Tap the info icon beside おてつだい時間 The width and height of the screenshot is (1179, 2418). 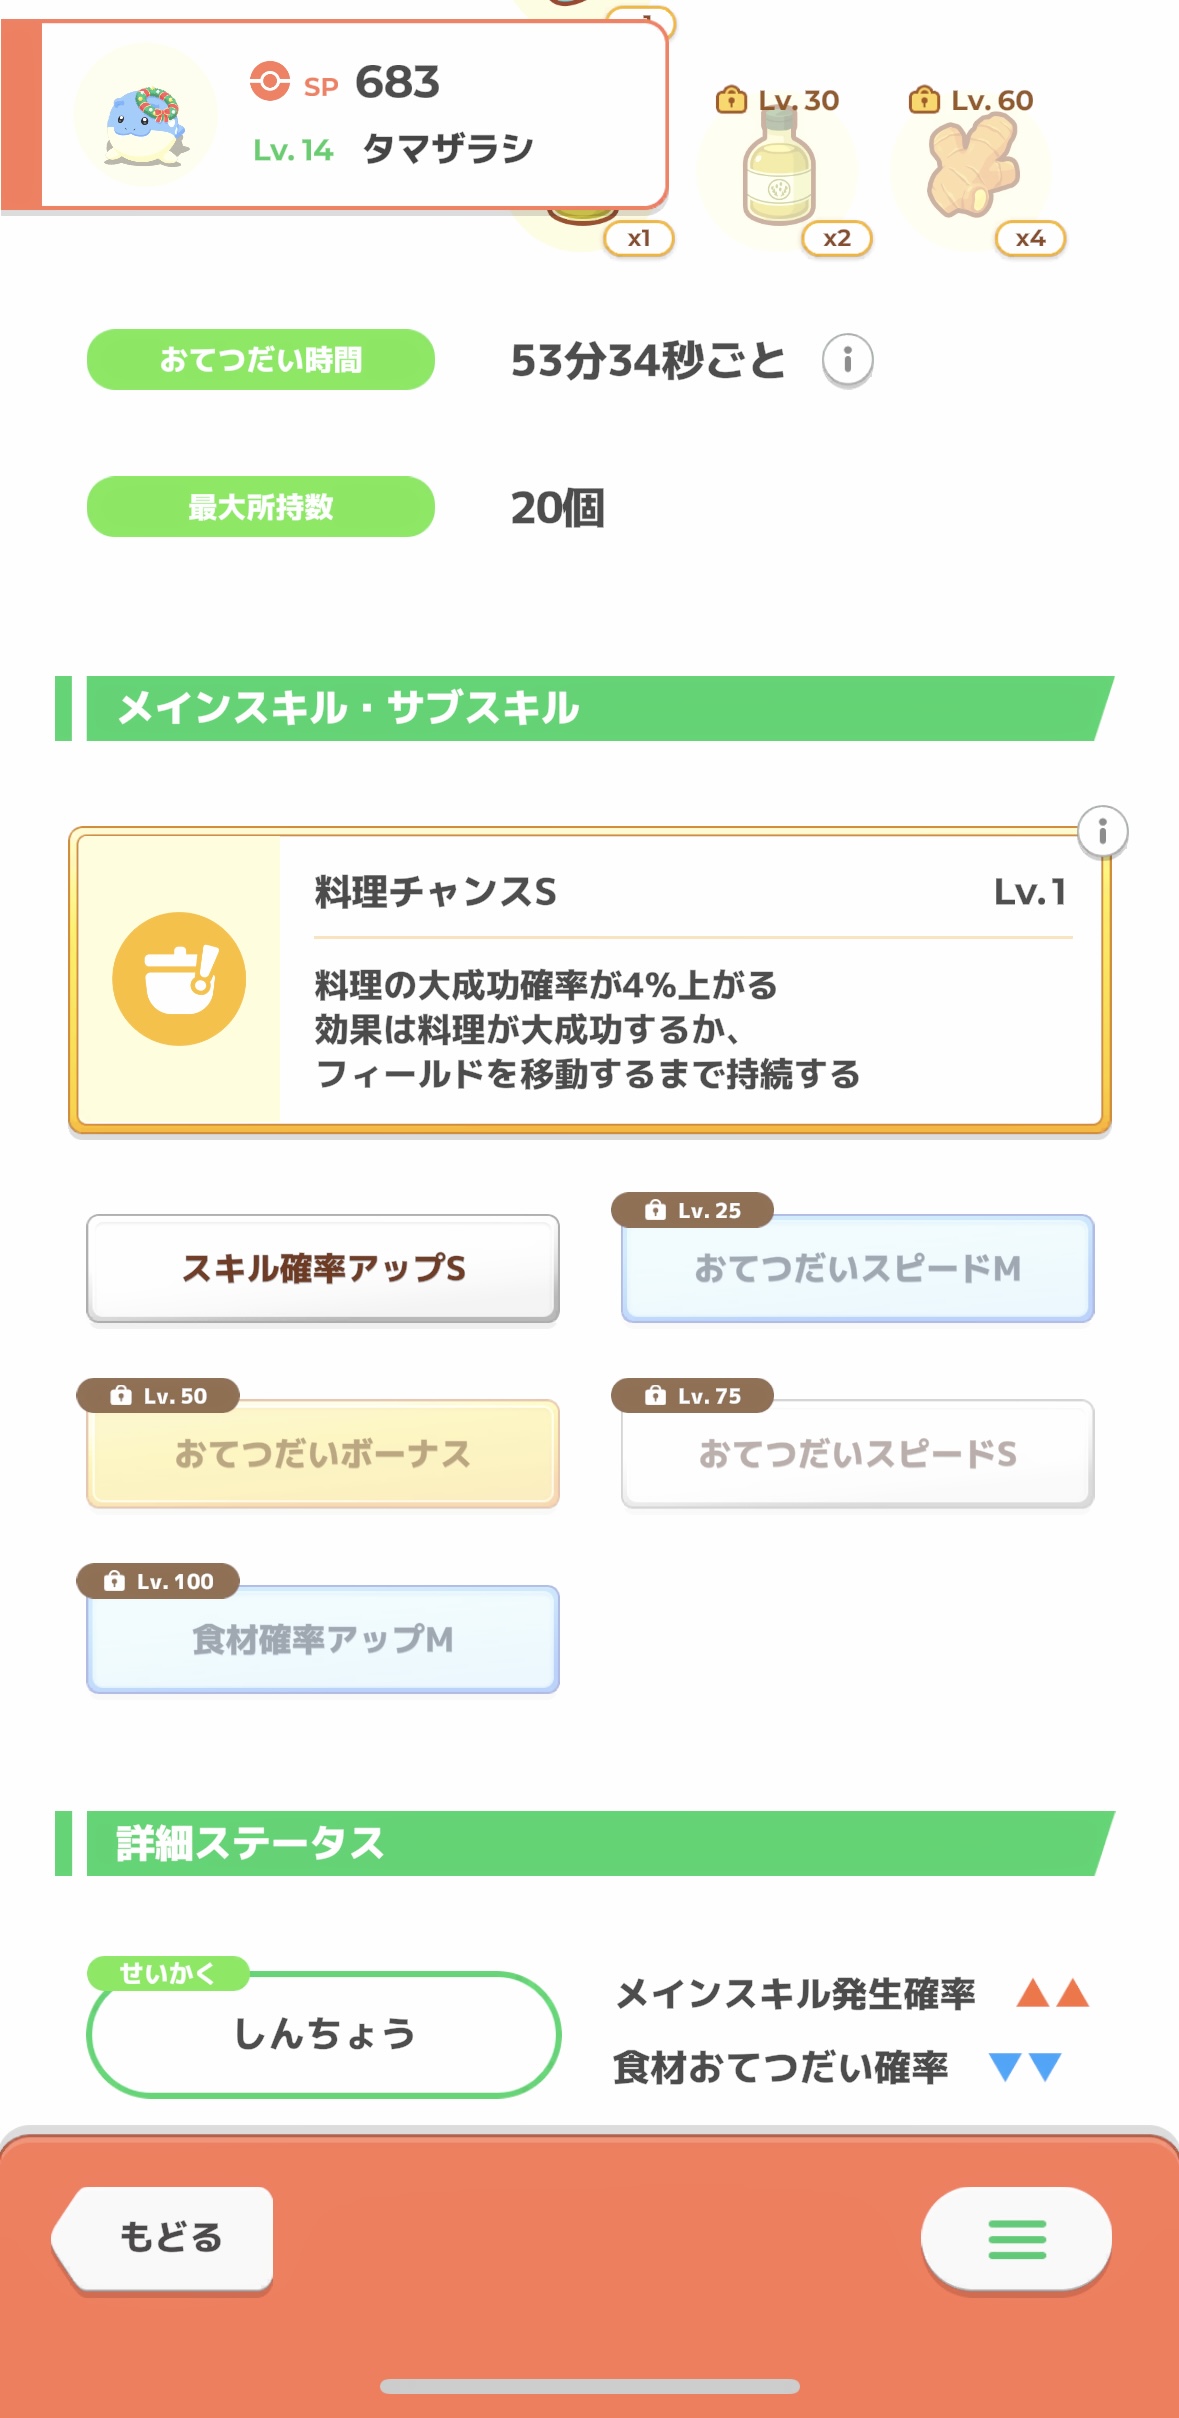pos(847,360)
